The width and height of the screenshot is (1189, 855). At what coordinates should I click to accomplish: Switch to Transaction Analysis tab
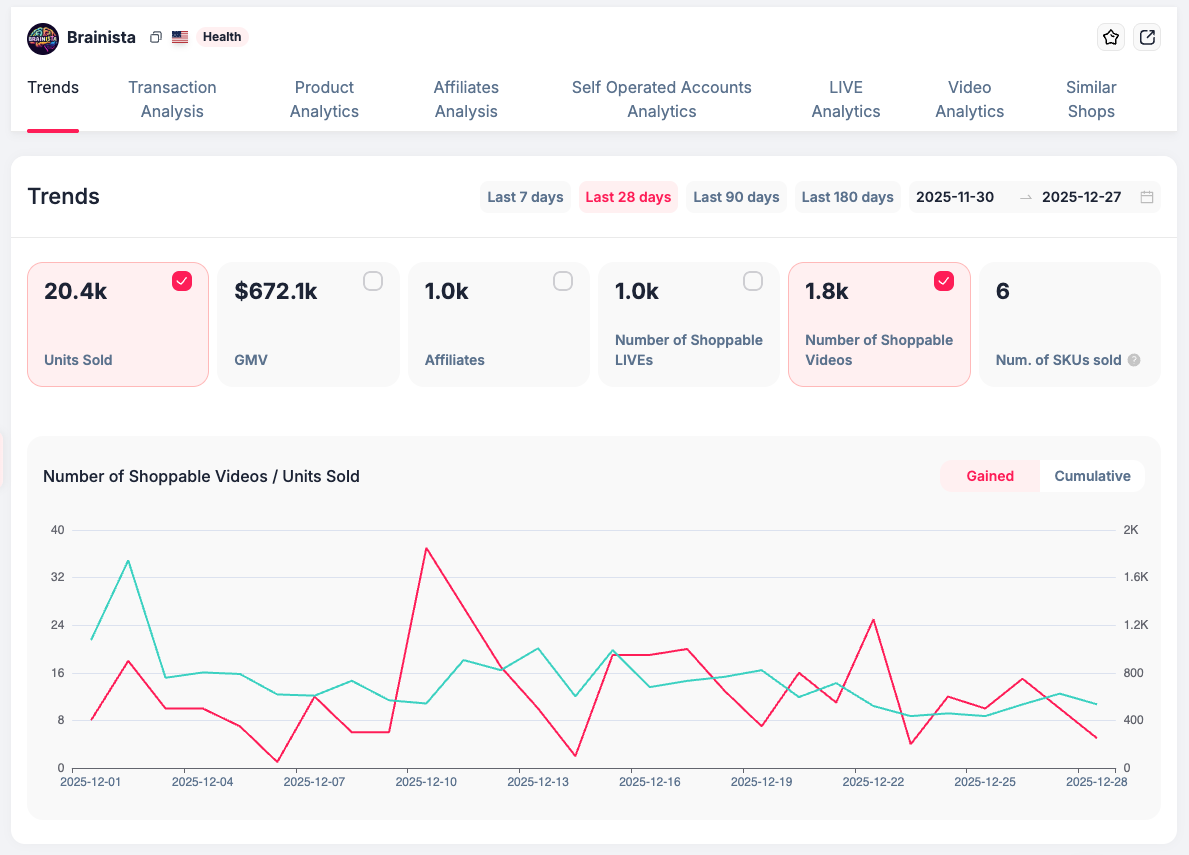tap(172, 99)
